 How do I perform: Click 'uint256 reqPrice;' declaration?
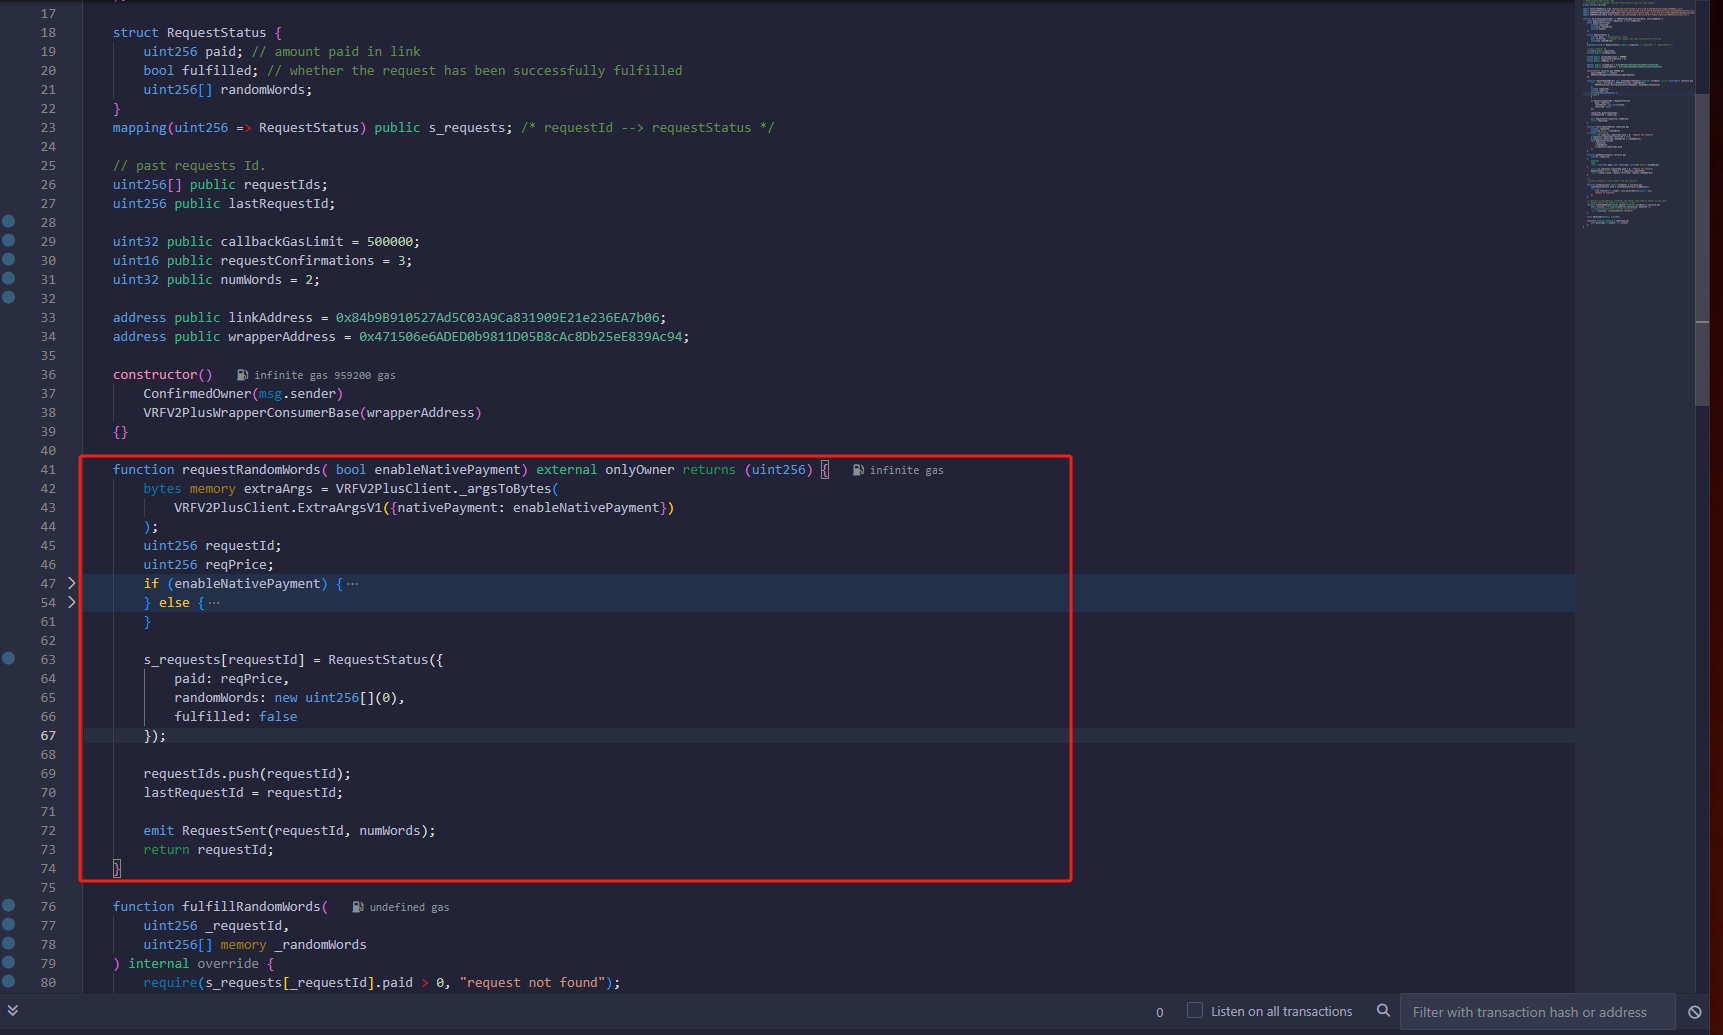point(208,565)
